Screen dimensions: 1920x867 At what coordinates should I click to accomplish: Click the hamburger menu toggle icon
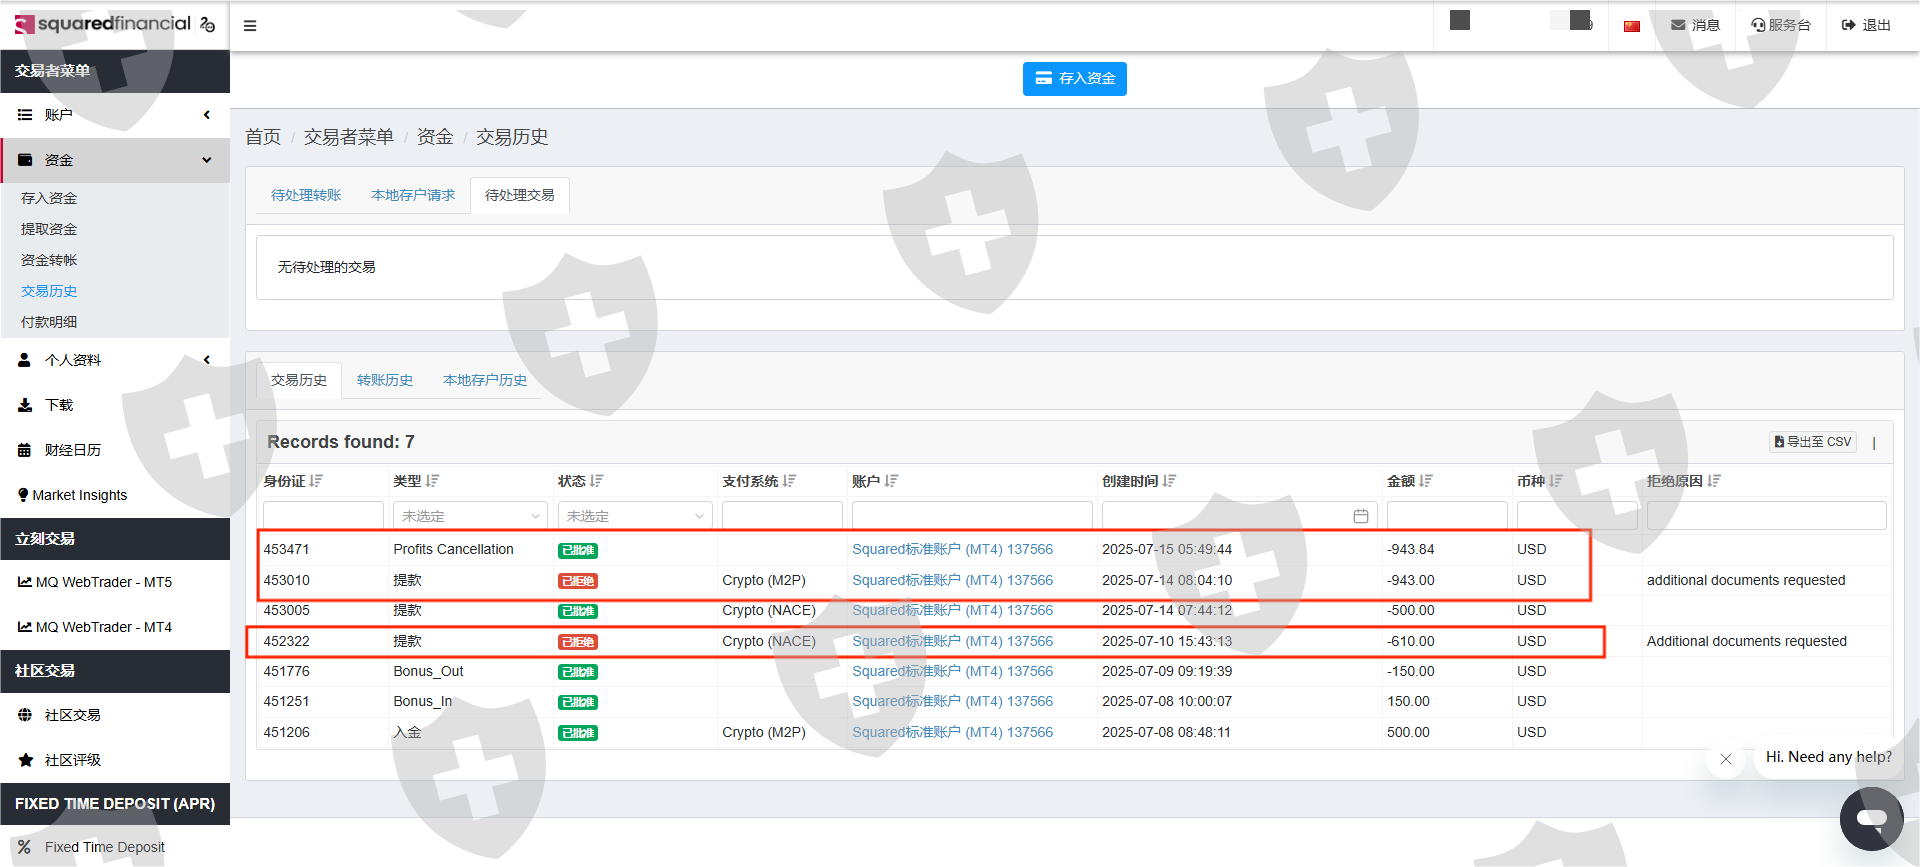click(x=250, y=26)
